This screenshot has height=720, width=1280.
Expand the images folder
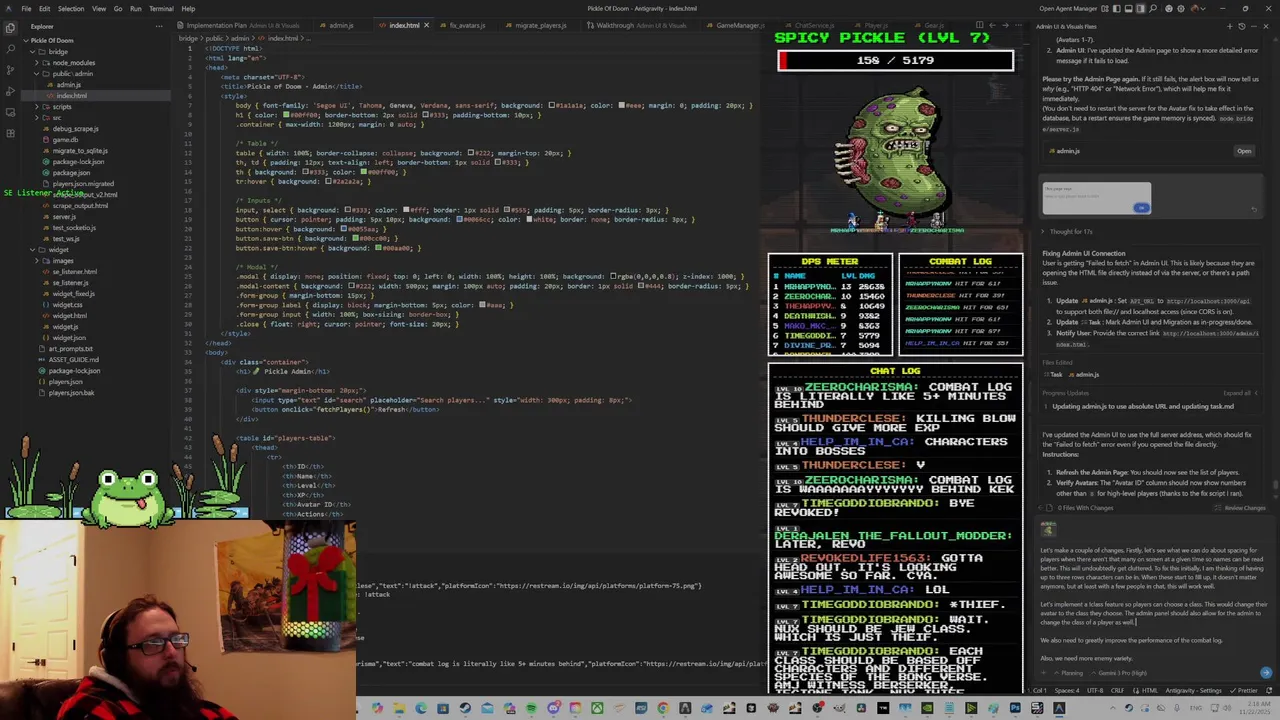coord(63,260)
